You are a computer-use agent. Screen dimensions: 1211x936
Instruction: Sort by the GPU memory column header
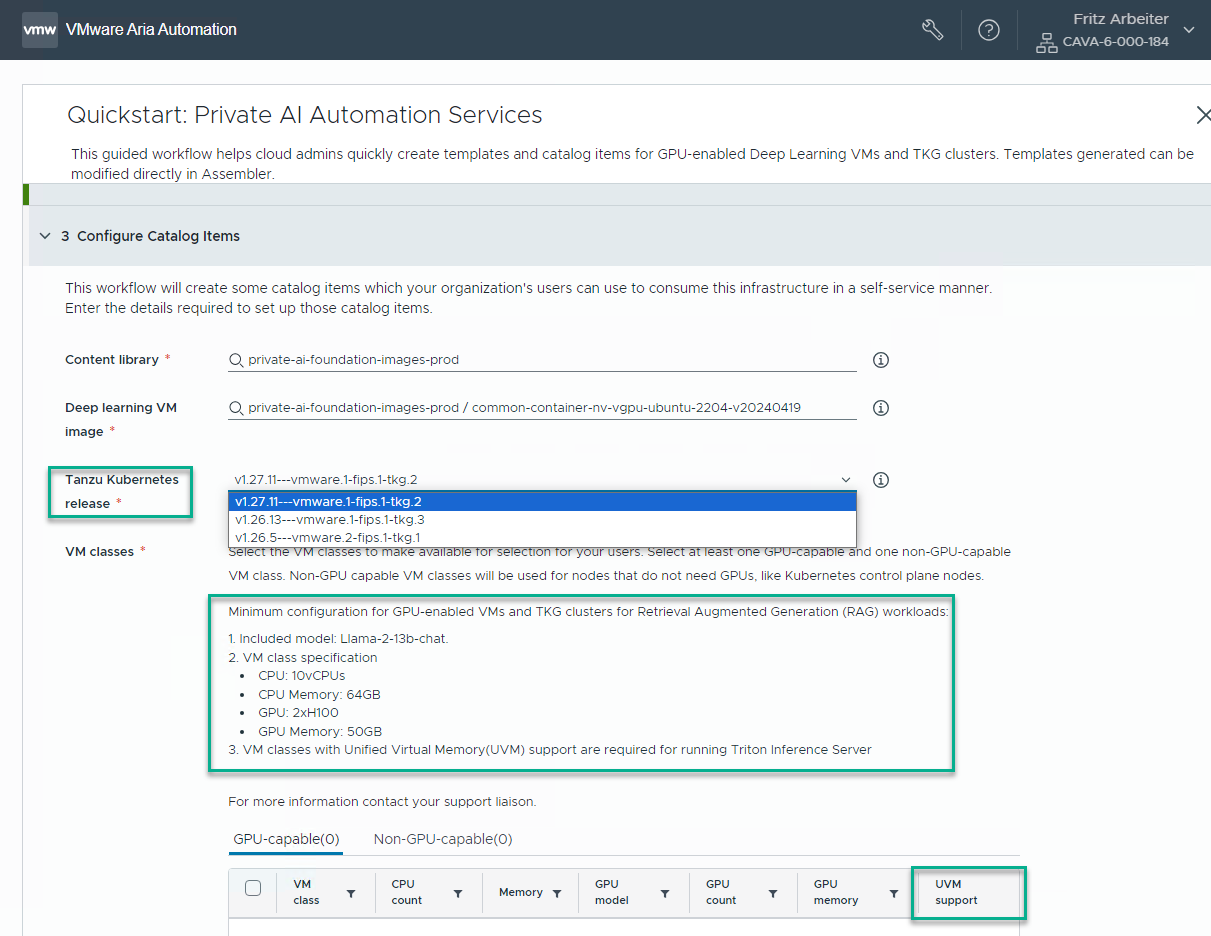tap(836, 892)
